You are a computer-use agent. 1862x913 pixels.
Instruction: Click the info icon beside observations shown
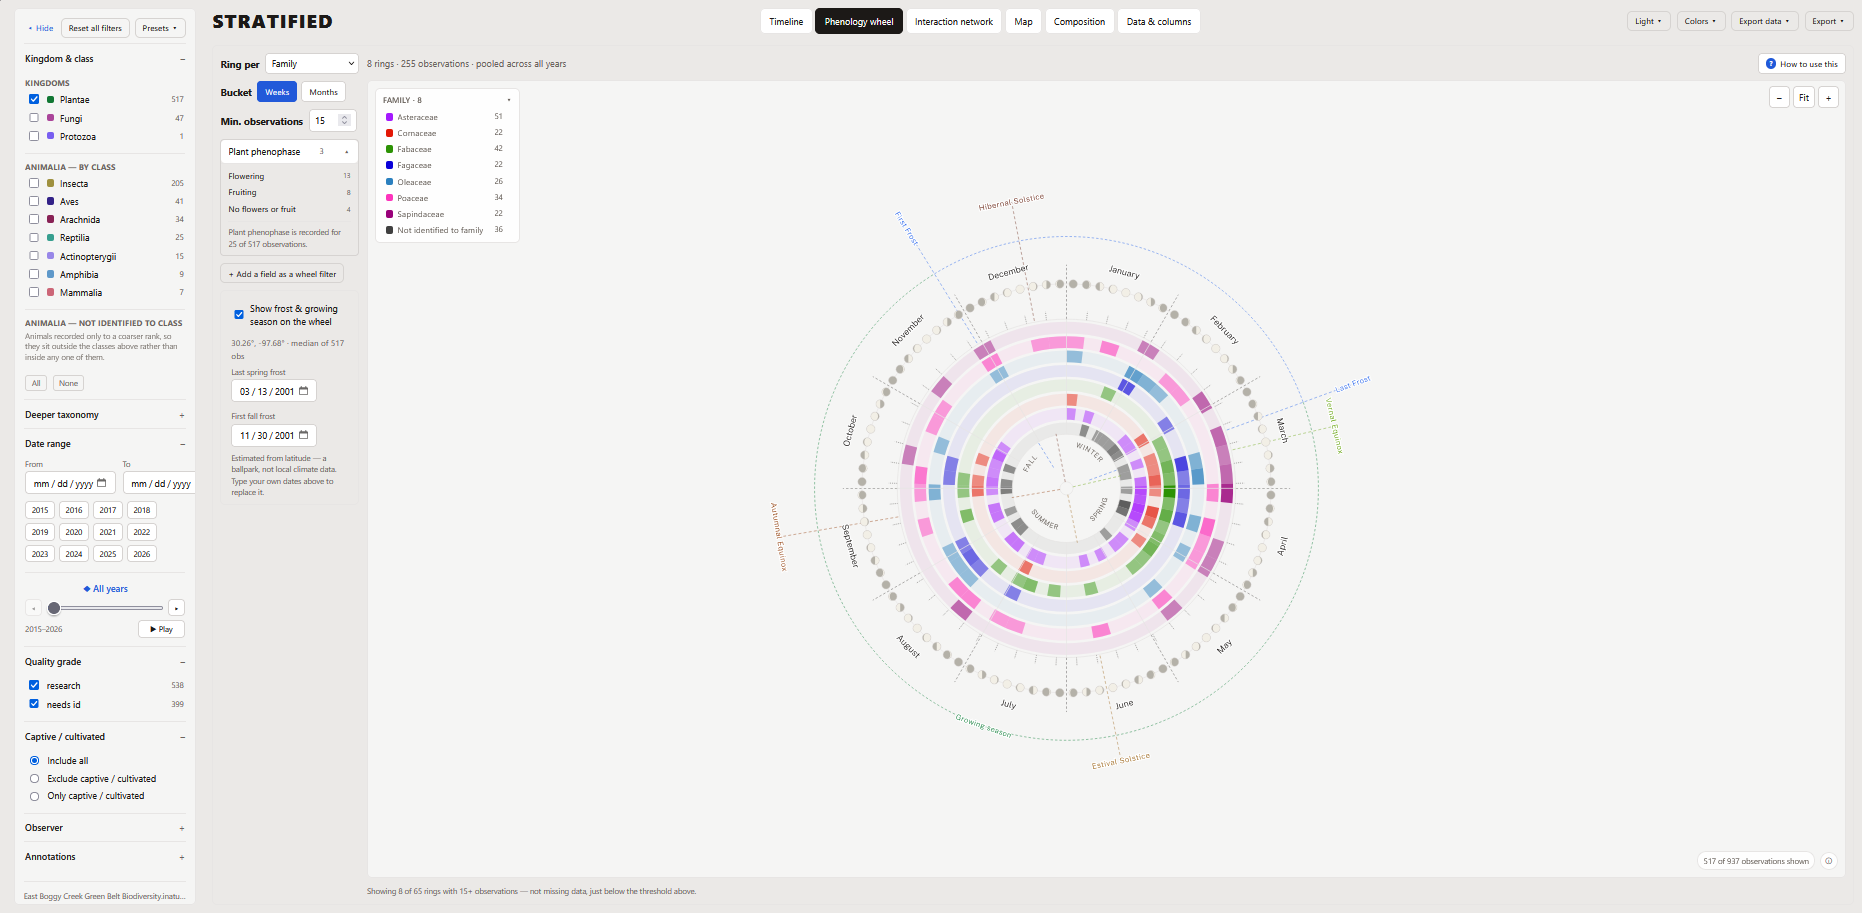point(1828,861)
